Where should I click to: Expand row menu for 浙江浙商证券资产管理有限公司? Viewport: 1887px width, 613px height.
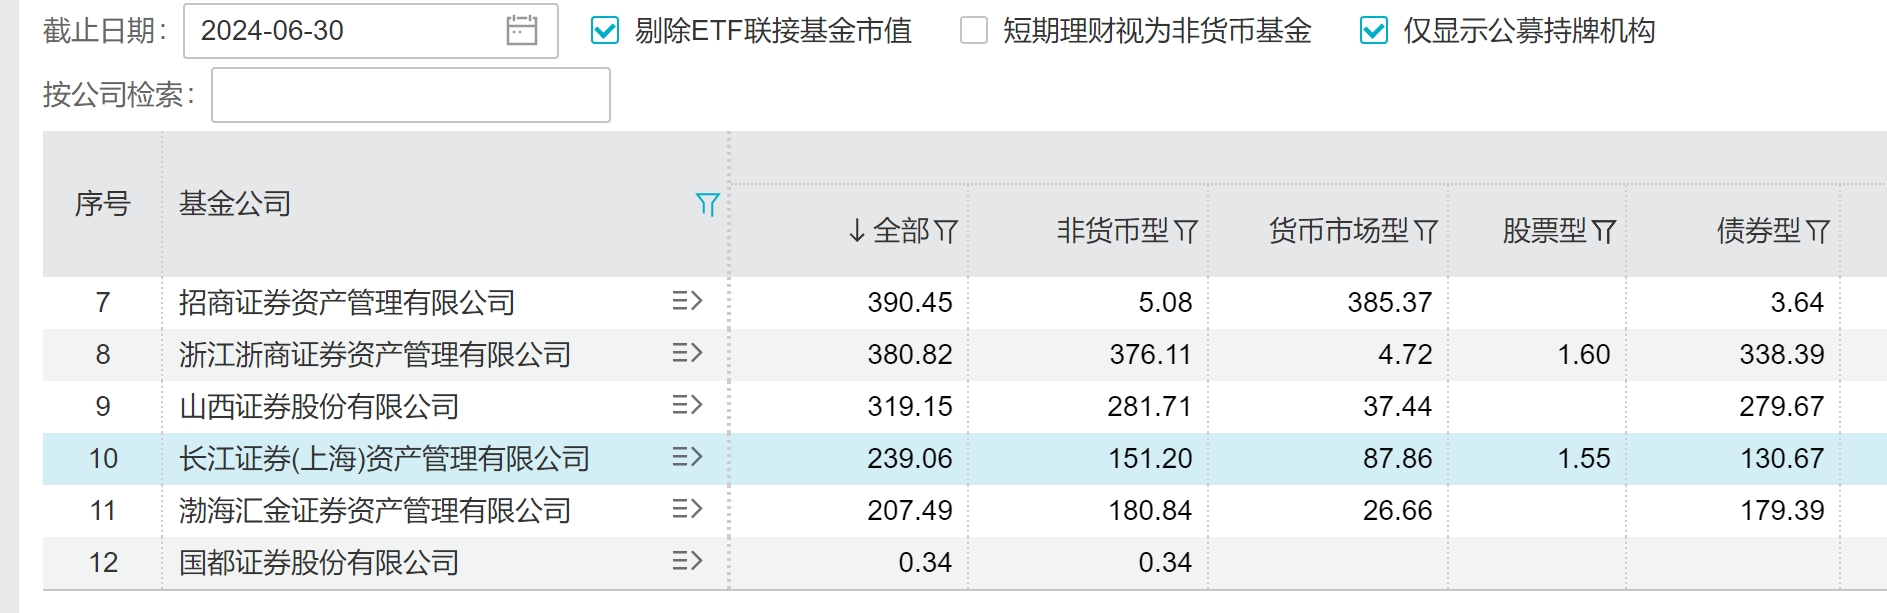[687, 353]
